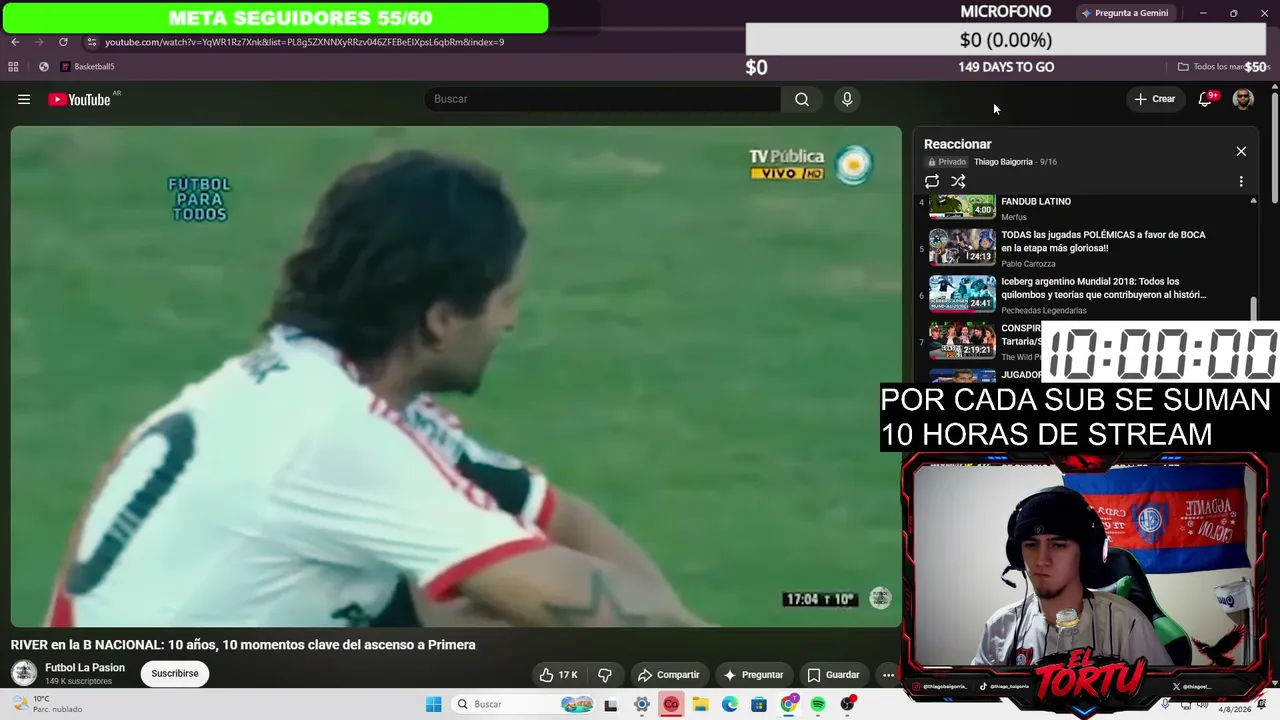Go back with the browser back arrow

pos(15,42)
